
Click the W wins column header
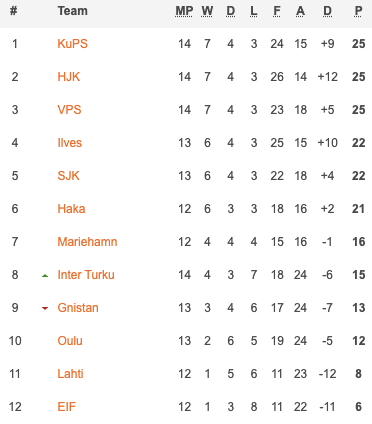click(207, 11)
